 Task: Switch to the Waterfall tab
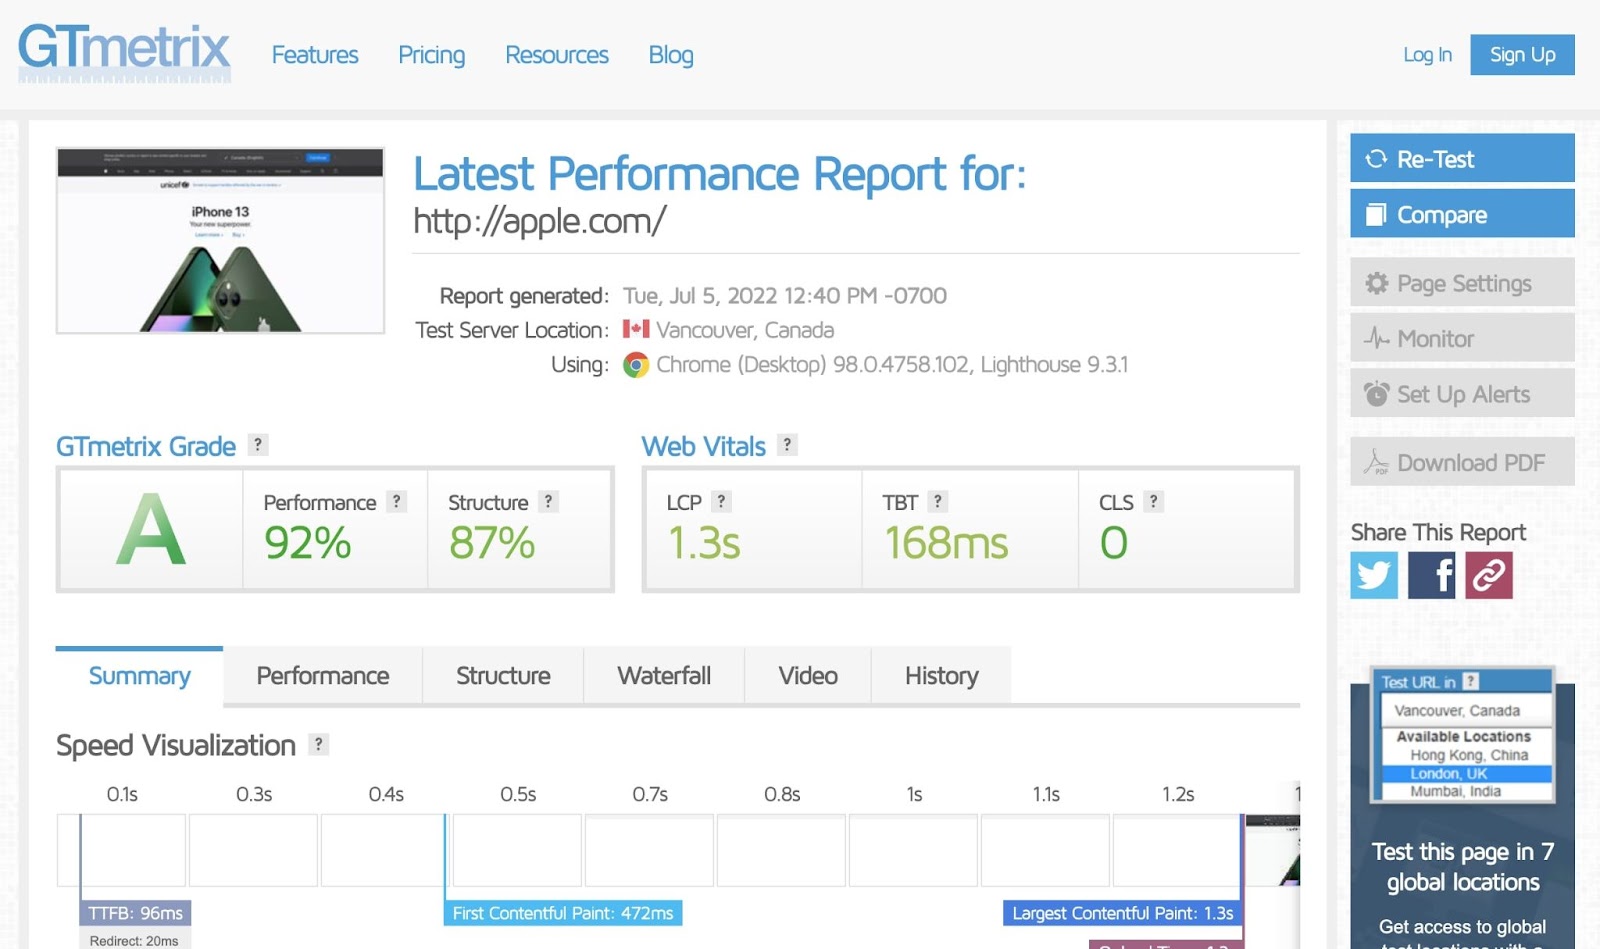pyautogui.click(x=664, y=676)
